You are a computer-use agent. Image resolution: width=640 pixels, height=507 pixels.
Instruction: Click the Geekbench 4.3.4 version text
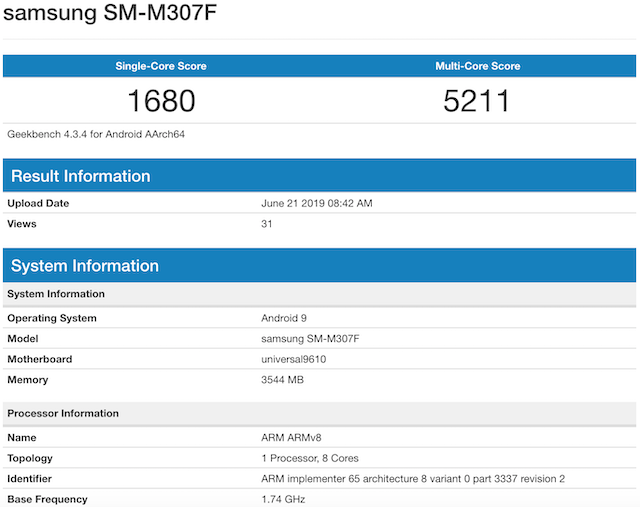click(x=103, y=133)
